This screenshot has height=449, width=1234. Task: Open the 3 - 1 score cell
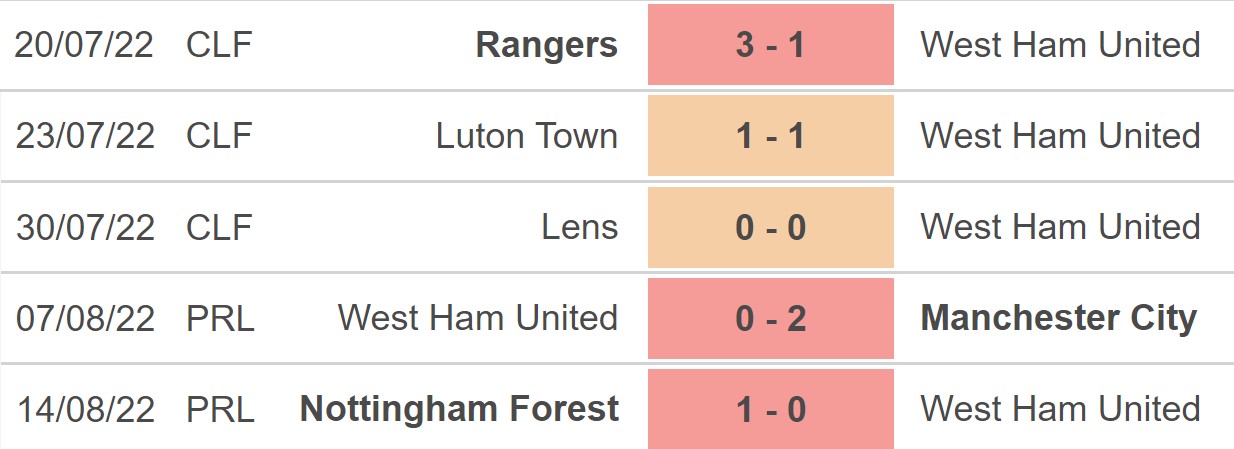coord(770,45)
